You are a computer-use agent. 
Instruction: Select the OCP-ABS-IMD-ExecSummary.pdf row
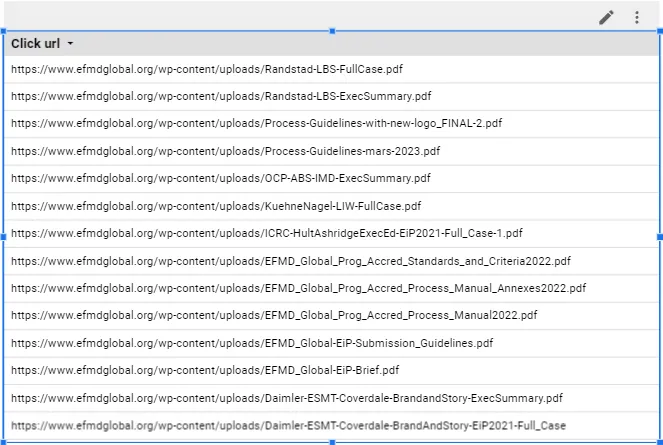(332, 179)
